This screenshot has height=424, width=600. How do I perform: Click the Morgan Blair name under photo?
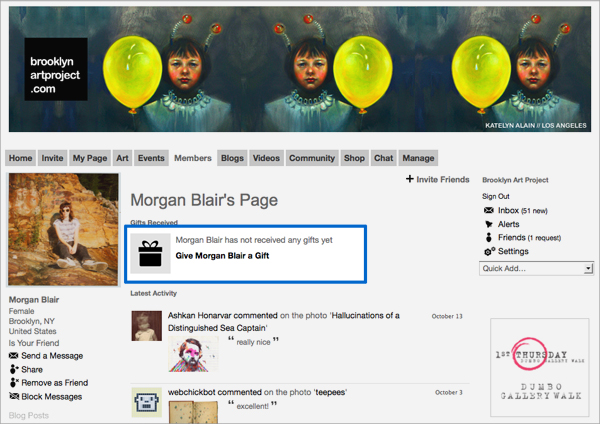pyautogui.click(x=34, y=300)
